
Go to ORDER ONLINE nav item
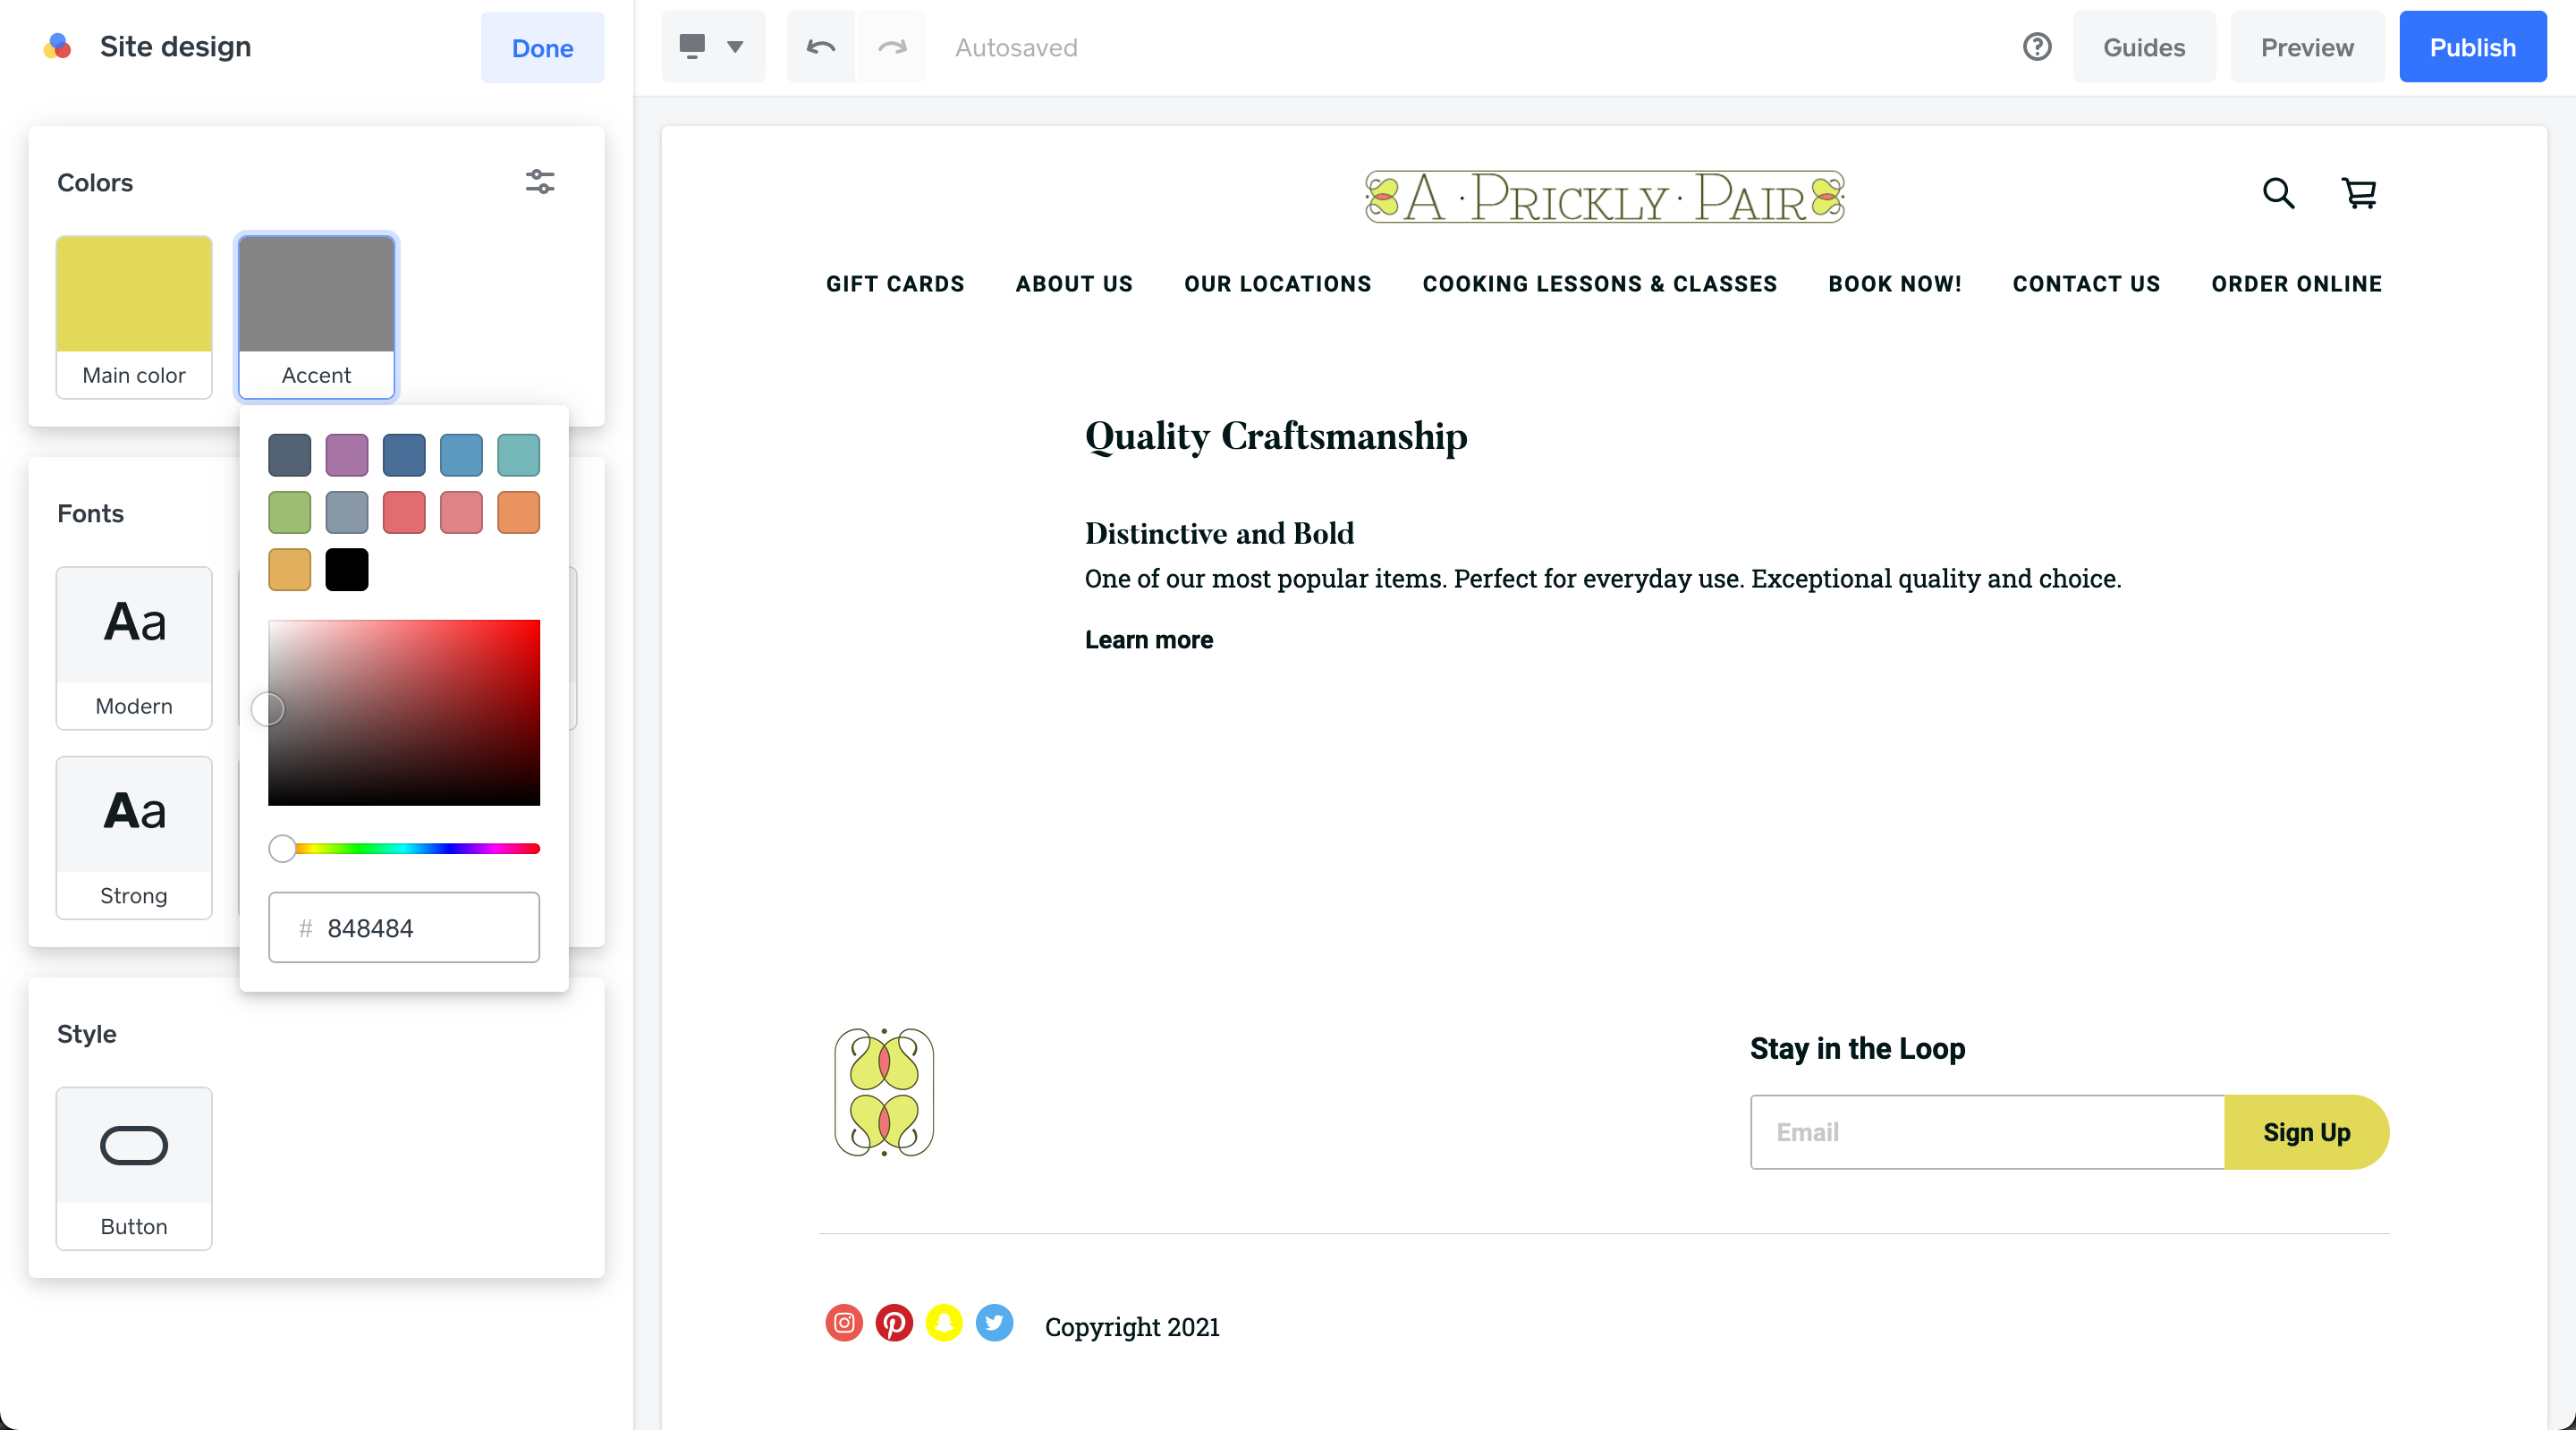pos(2296,284)
